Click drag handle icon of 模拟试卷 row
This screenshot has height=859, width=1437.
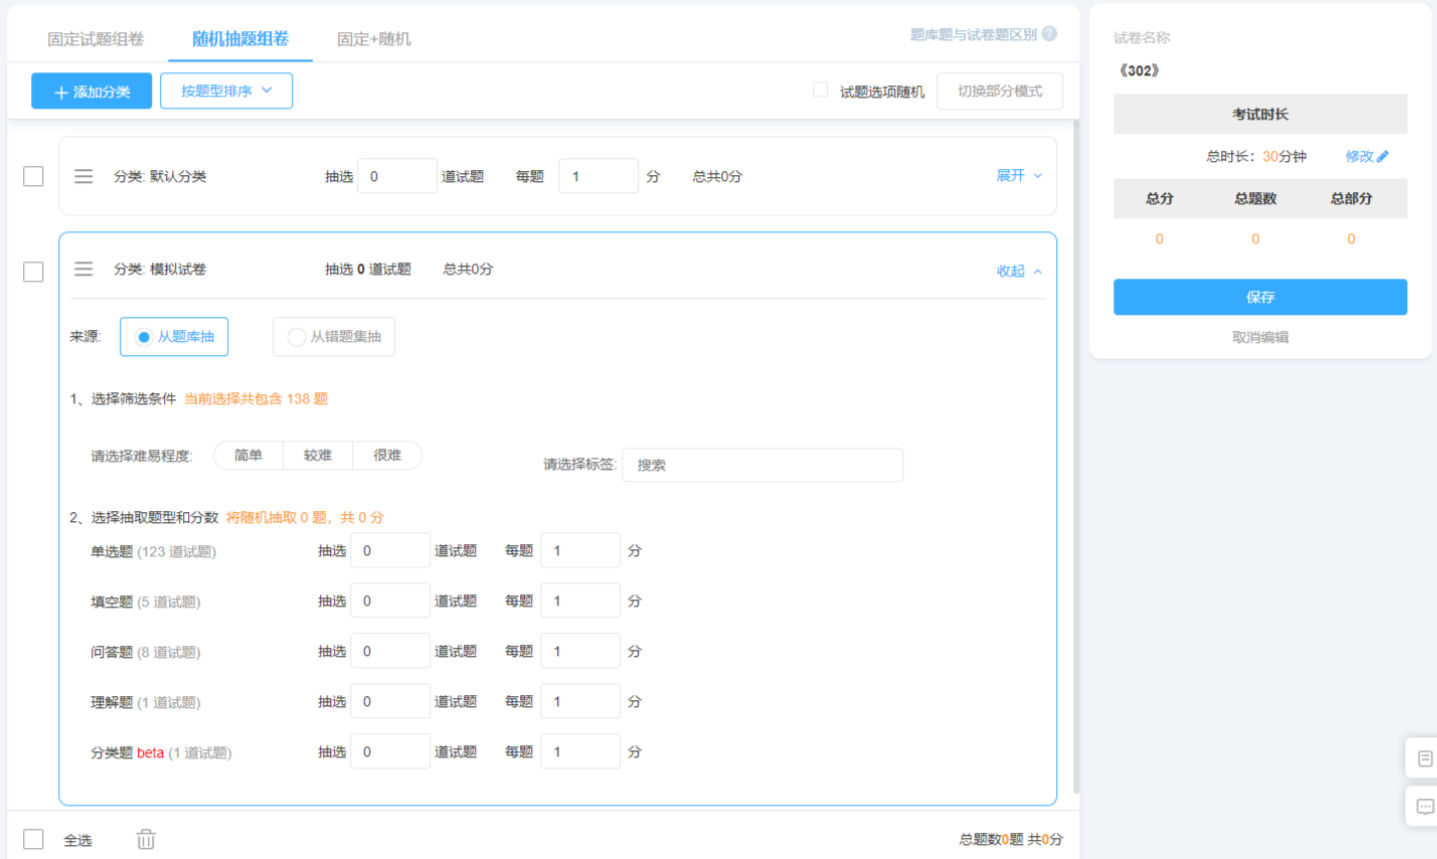[x=84, y=269]
